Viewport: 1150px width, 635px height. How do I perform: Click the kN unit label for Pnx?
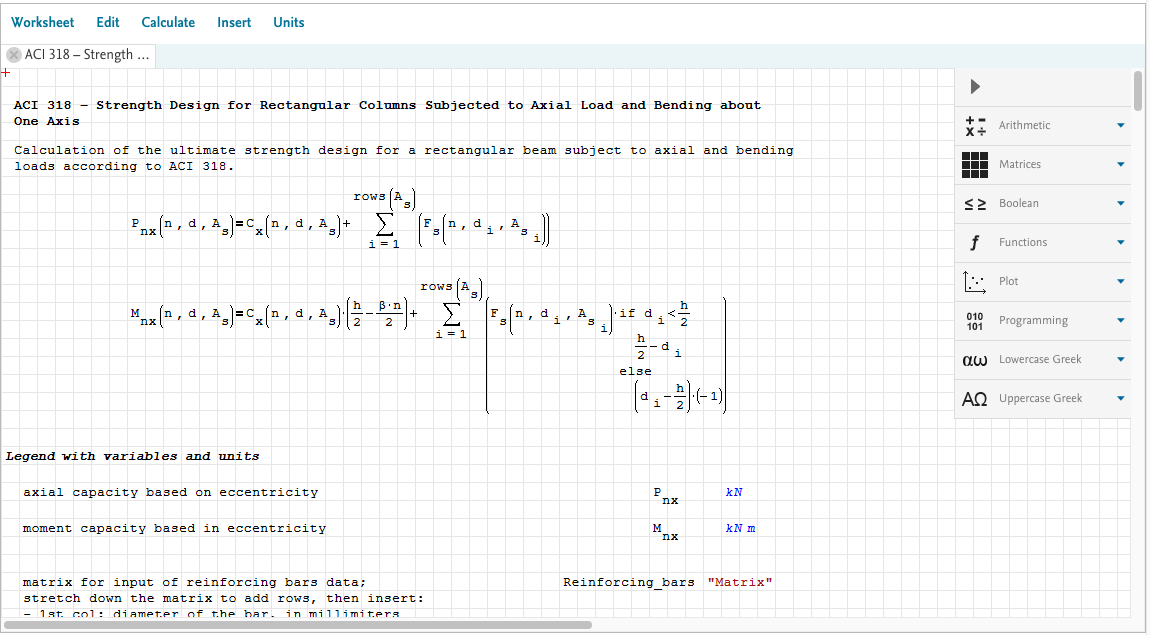click(x=734, y=492)
